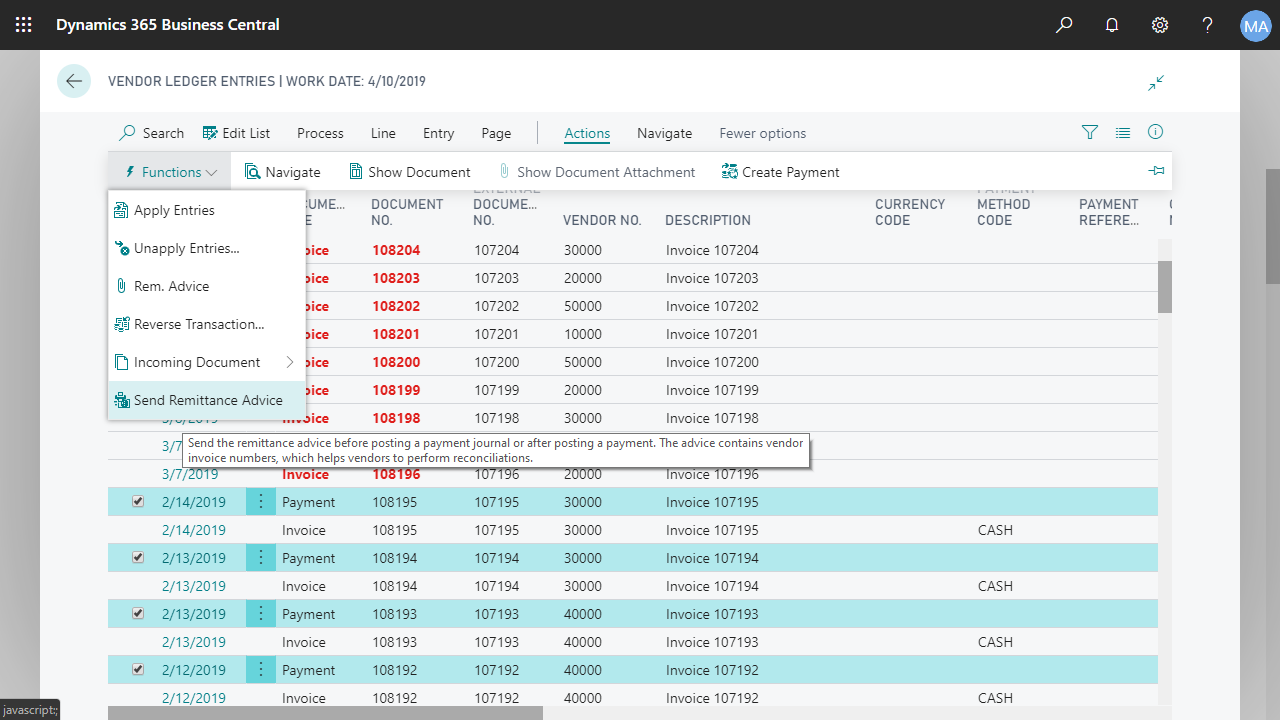
Task: Open the 2/14/2019 Invoice posting date link
Action: tap(194, 530)
